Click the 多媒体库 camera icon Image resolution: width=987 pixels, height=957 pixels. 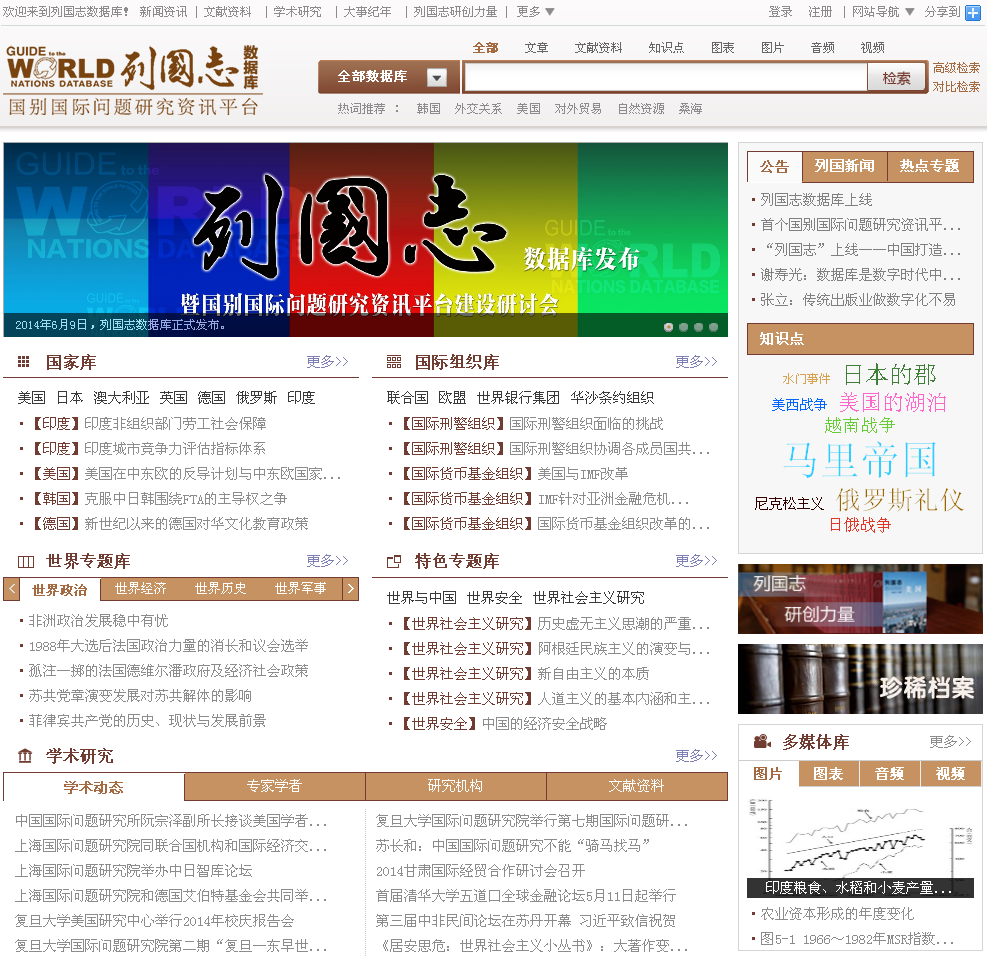pos(762,742)
